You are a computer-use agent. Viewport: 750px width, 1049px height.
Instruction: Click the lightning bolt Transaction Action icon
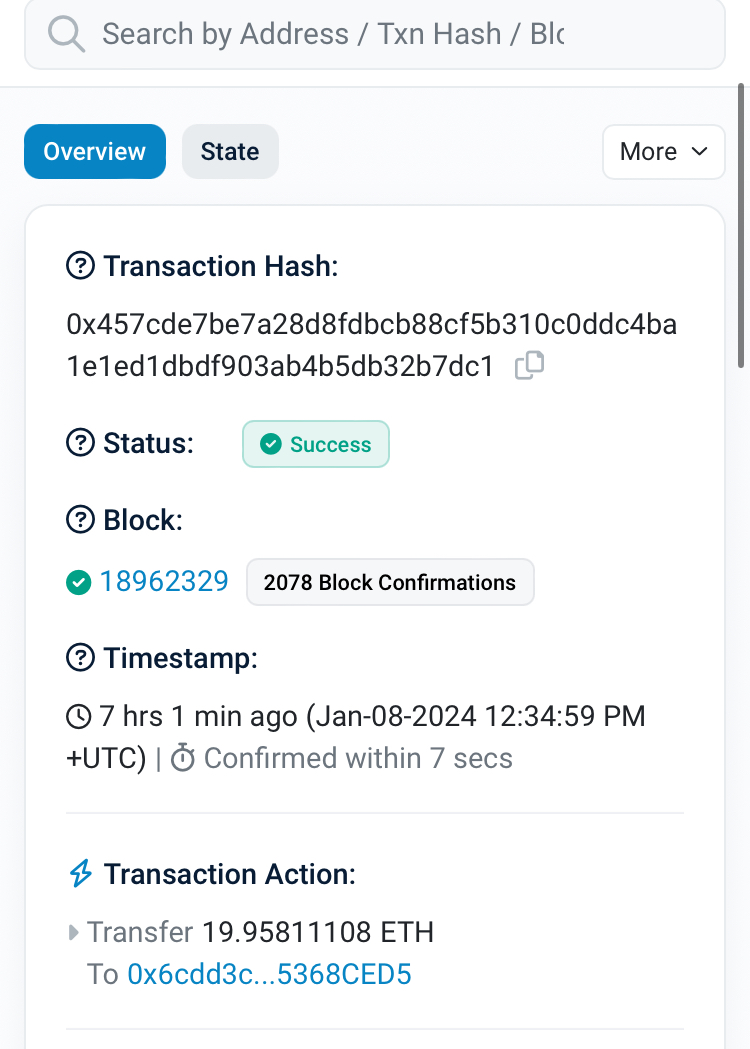(81, 874)
